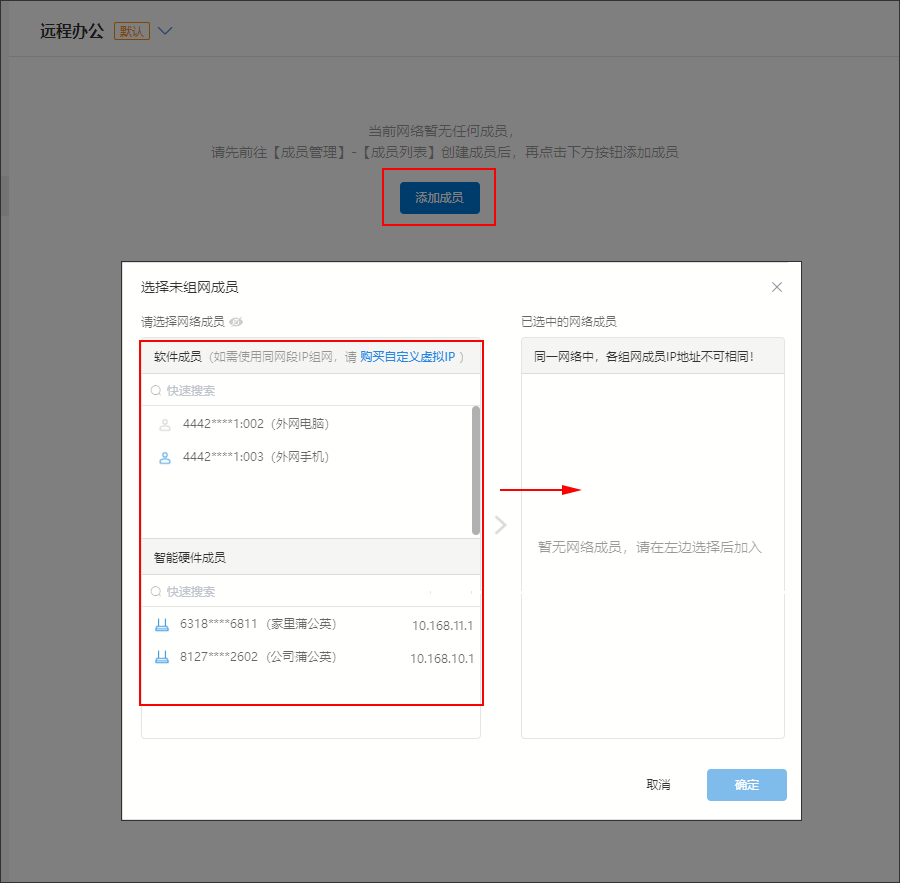Image resolution: width=900 pixels, height=883 pixels.
Task: Click IP address 10.168.10.1
Action: [x=442, y=659]
